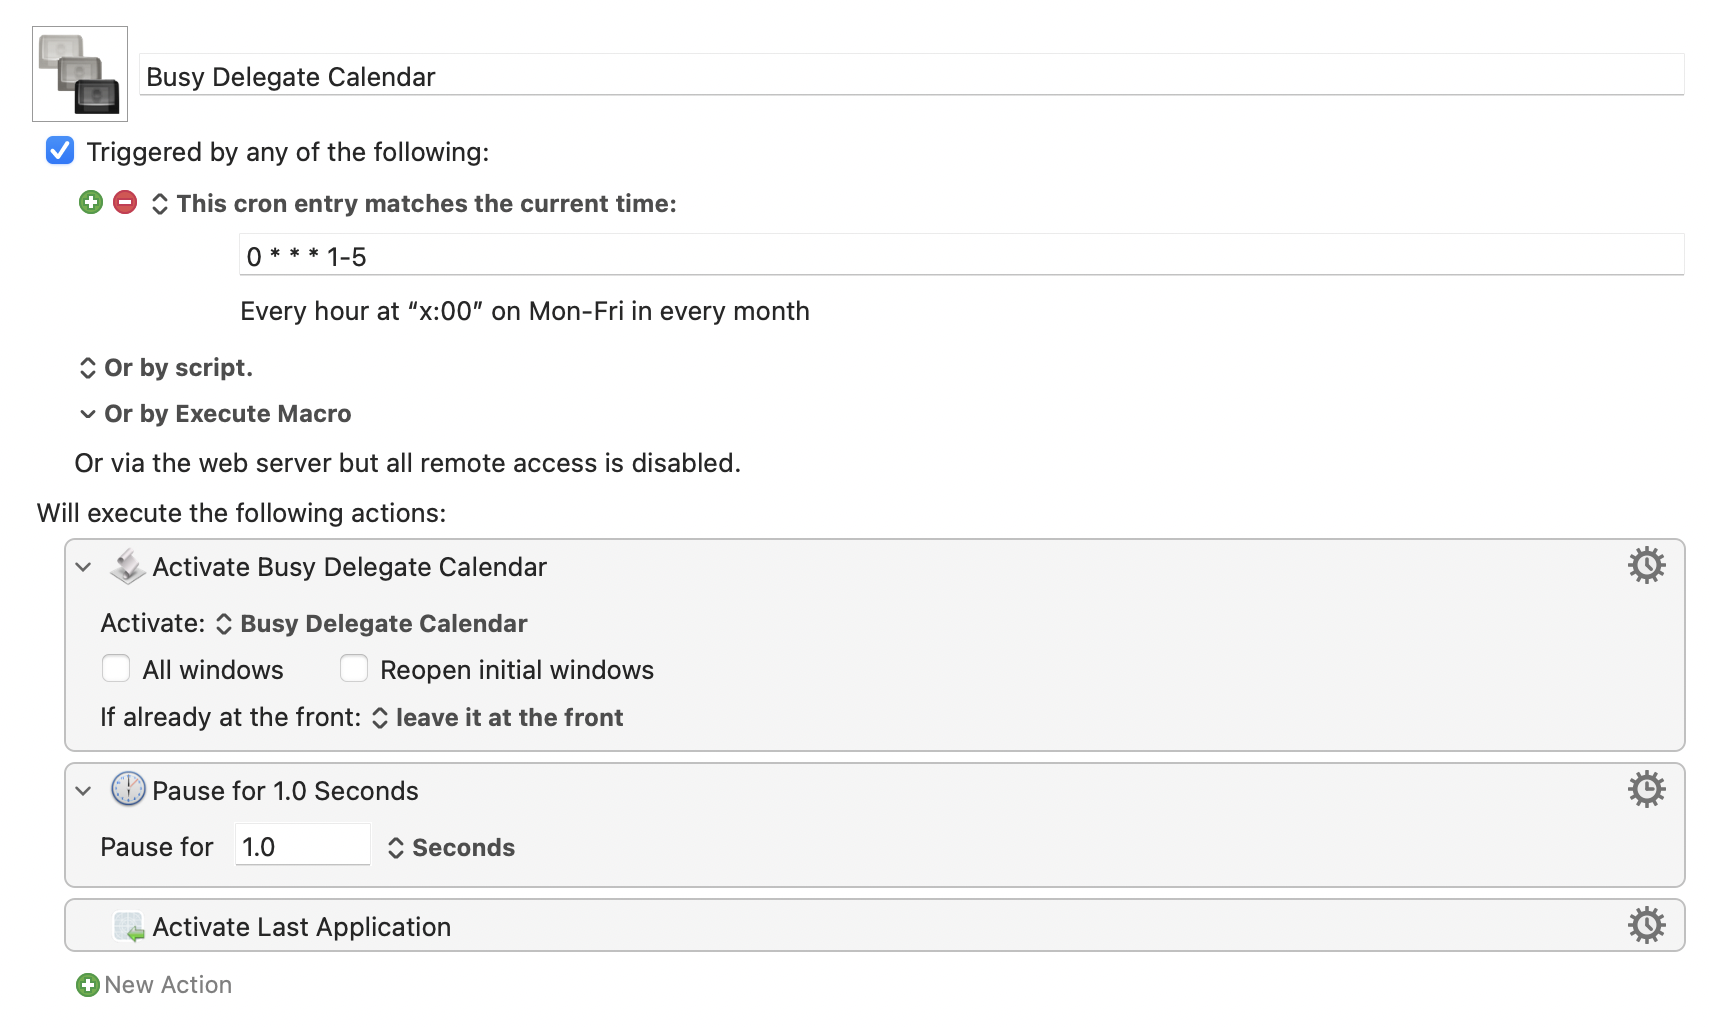Click the cron entry text field

(960, 256)
